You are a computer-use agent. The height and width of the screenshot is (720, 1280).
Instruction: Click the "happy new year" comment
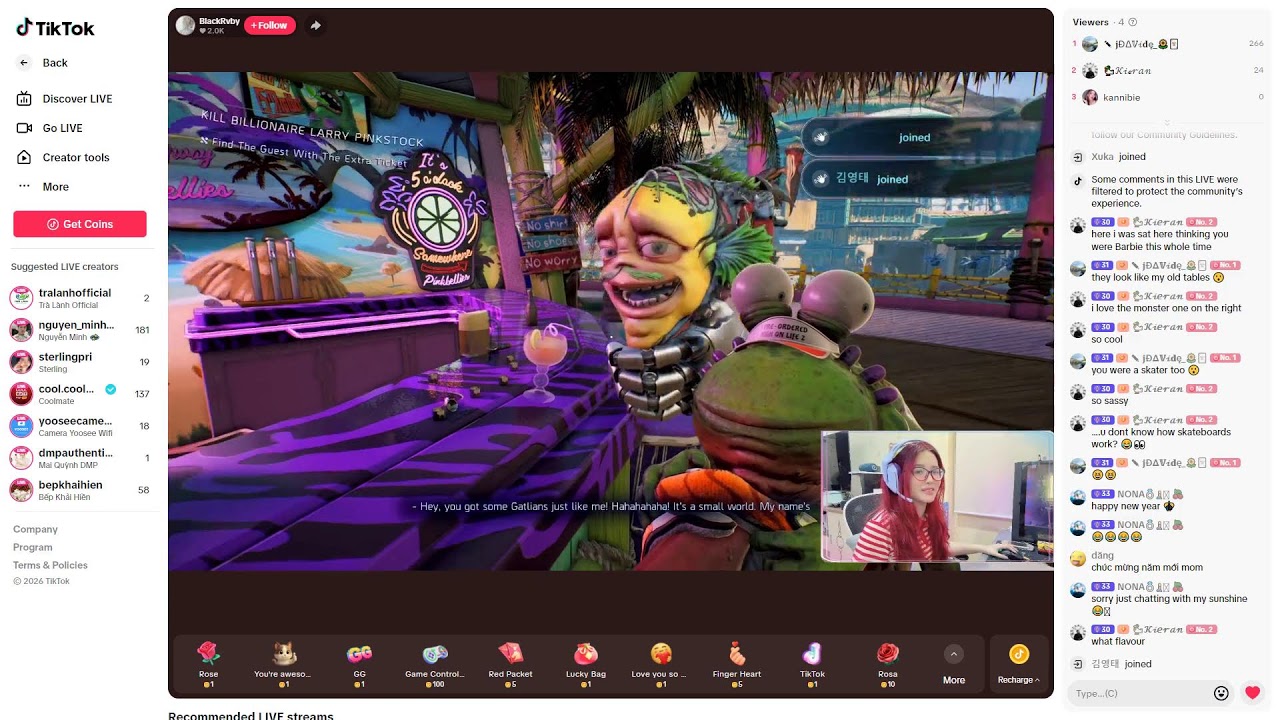(1133, 506)
